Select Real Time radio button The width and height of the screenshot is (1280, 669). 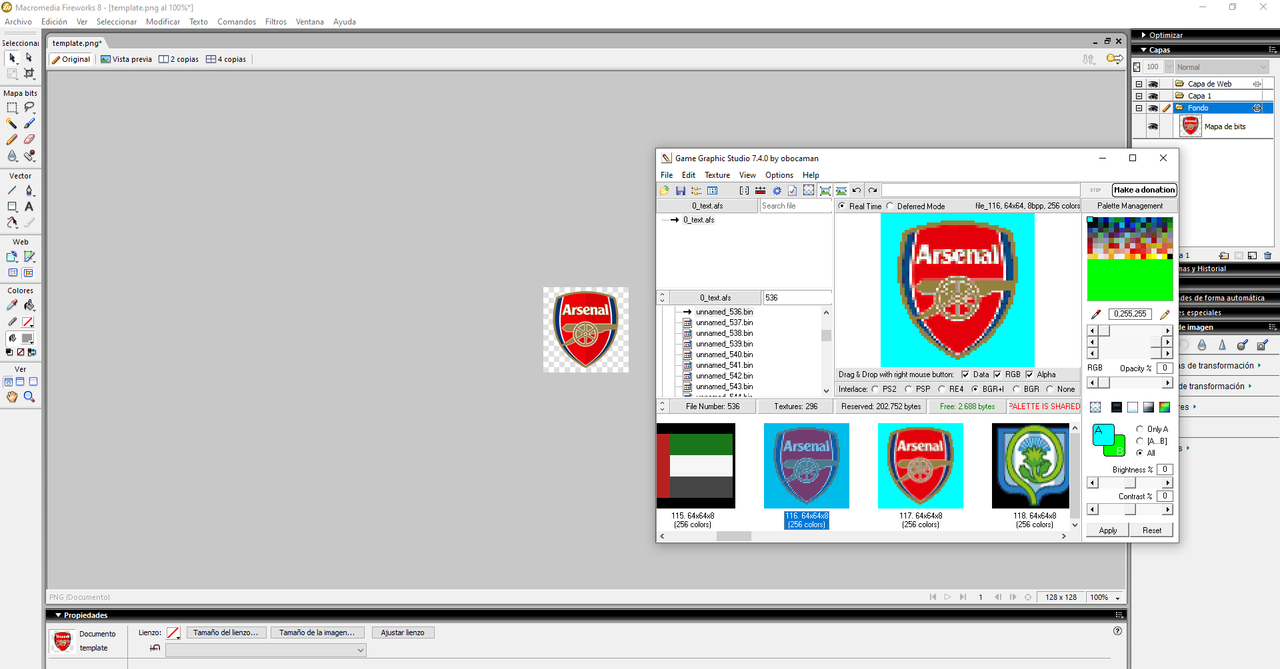coord(841,206)
